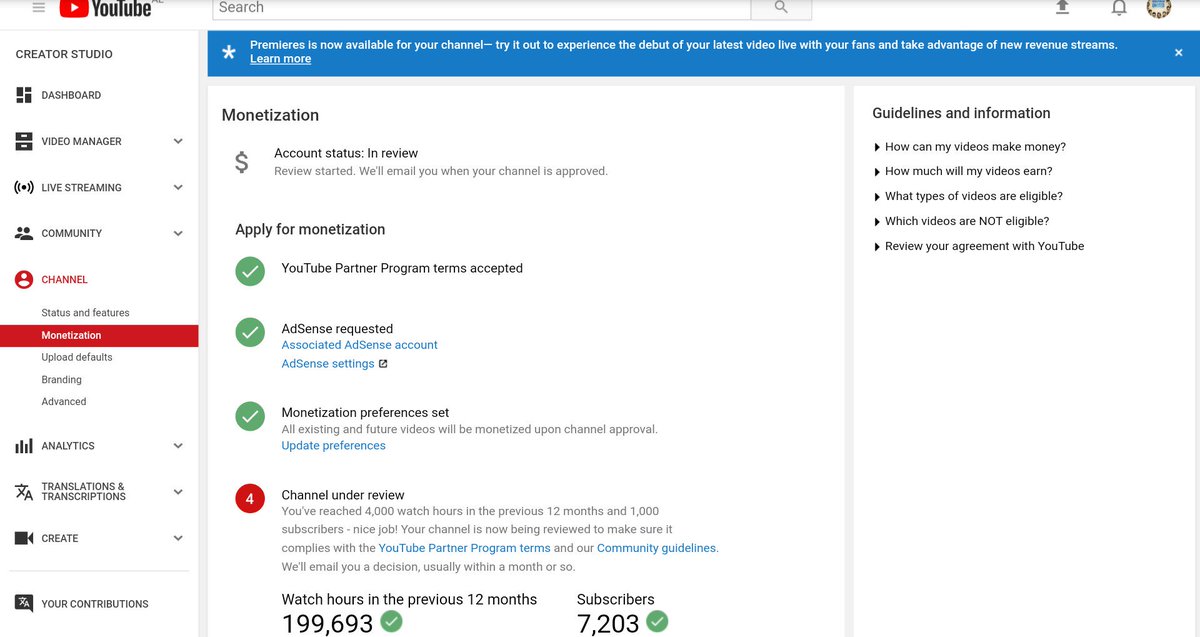Expand the Community section
The image size is (1200, 637).
click(178, 233)
